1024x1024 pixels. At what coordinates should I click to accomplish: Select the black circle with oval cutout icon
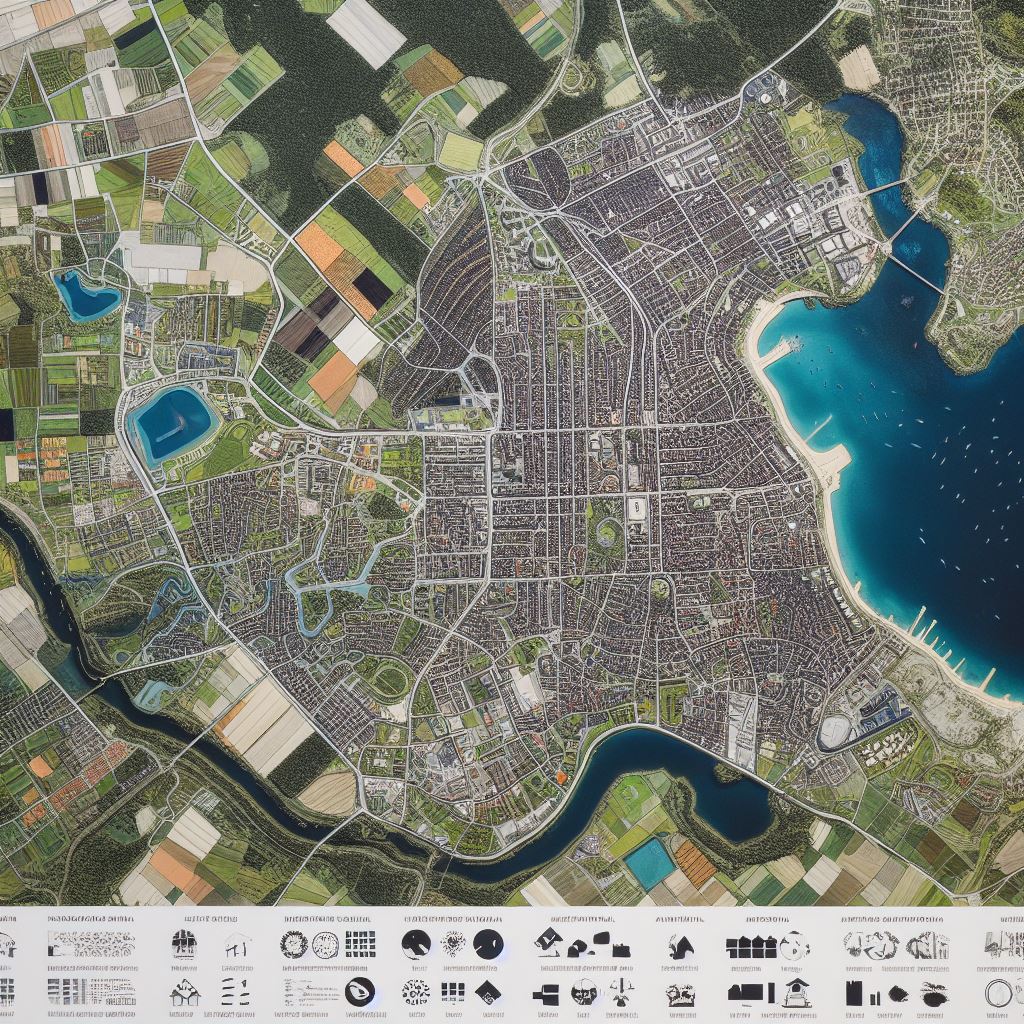357,991
